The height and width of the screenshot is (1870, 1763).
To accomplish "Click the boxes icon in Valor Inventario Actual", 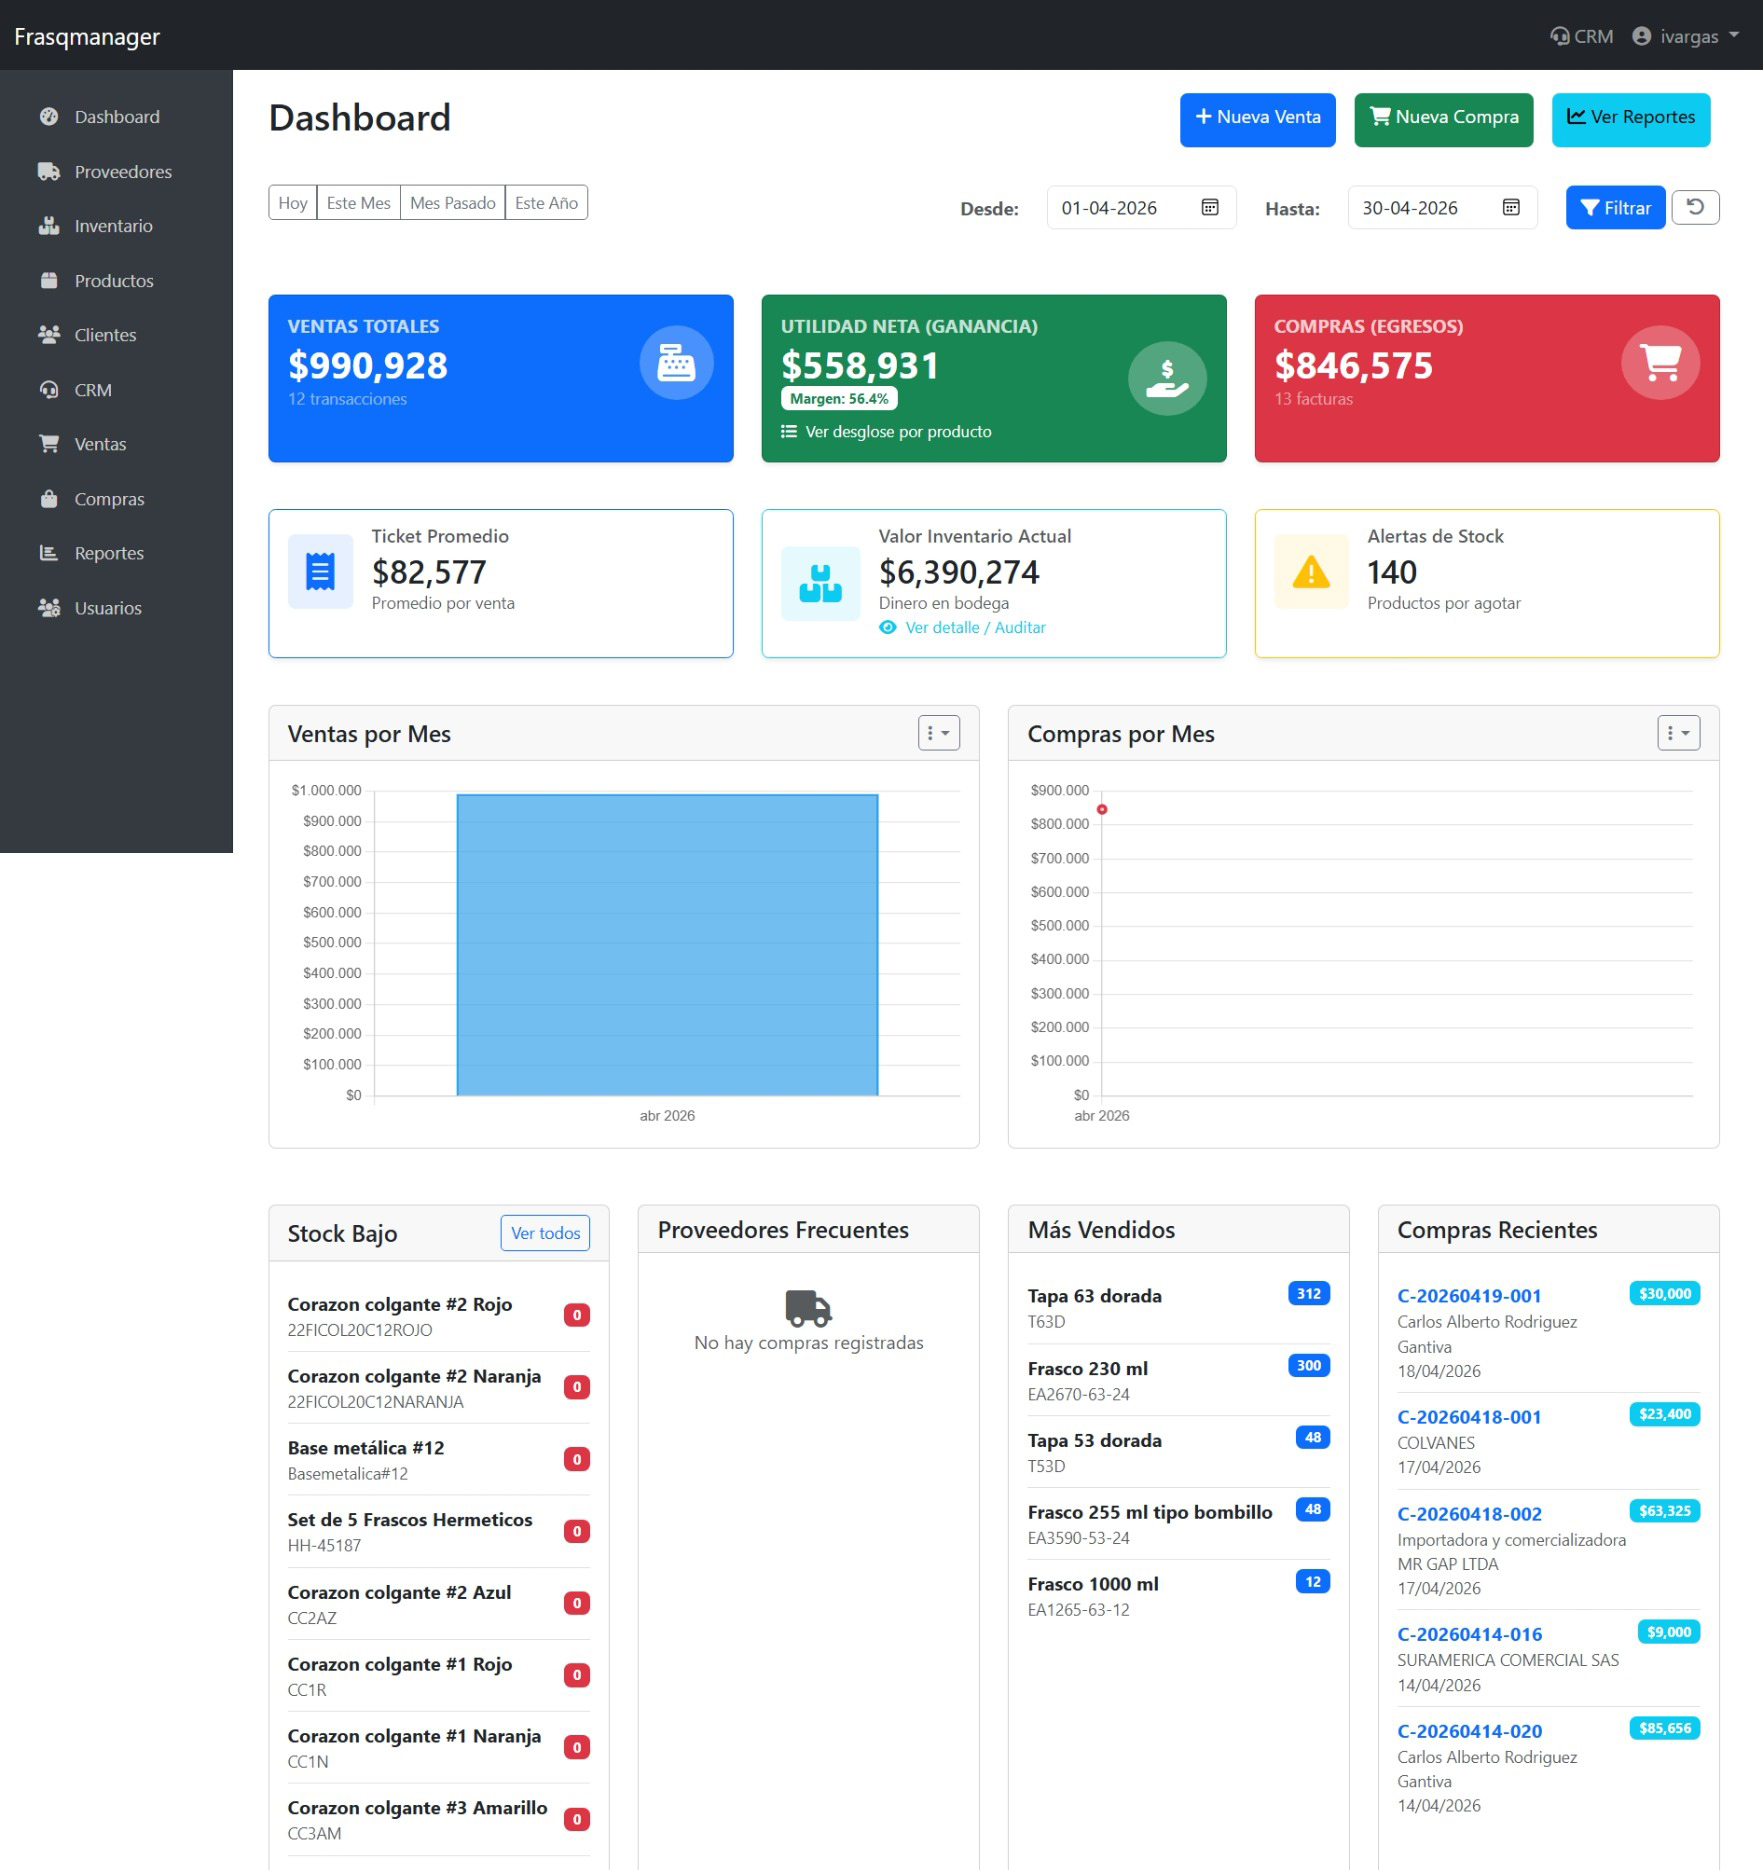I will point(820,583).
